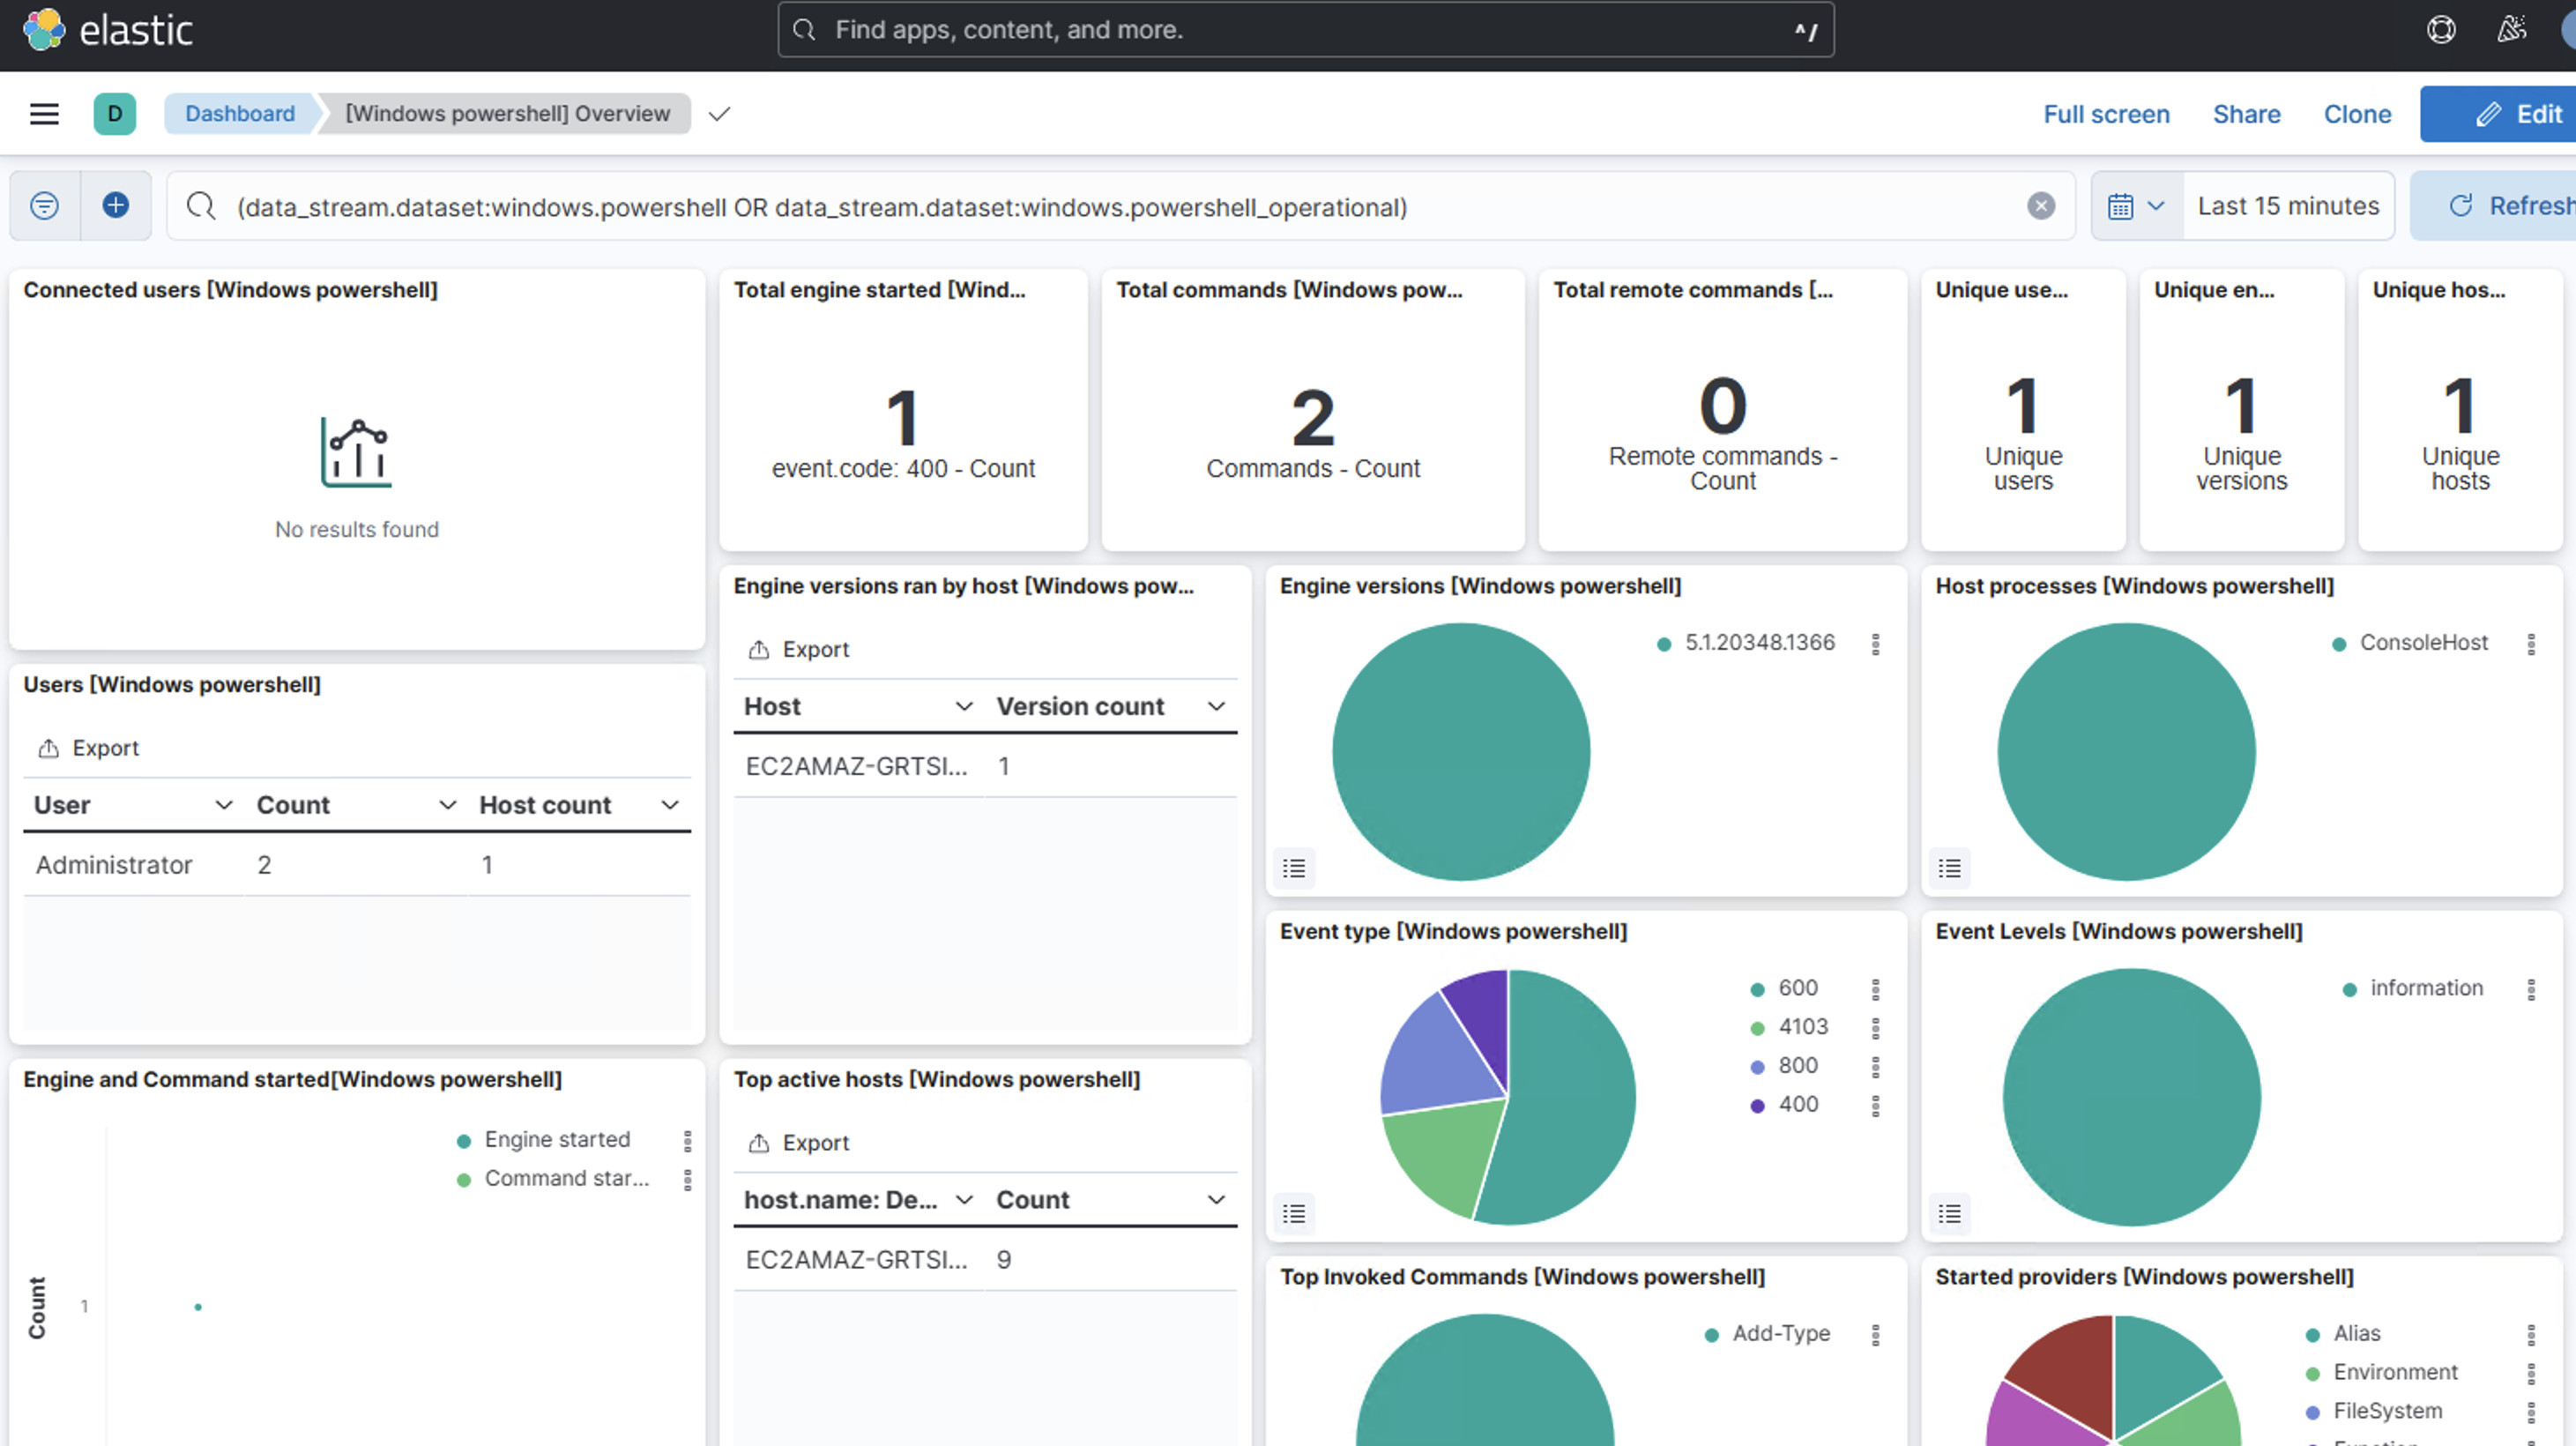The image size is (2576, 1446).
Task: Click the Share menu item
Action: [x=2246, y=114]
